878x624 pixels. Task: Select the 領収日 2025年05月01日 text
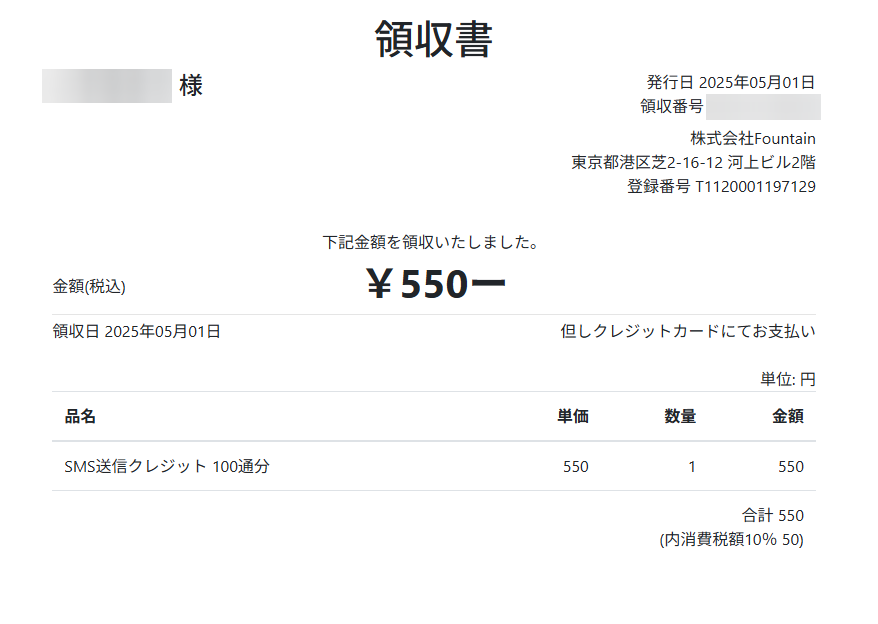[137, 331]
